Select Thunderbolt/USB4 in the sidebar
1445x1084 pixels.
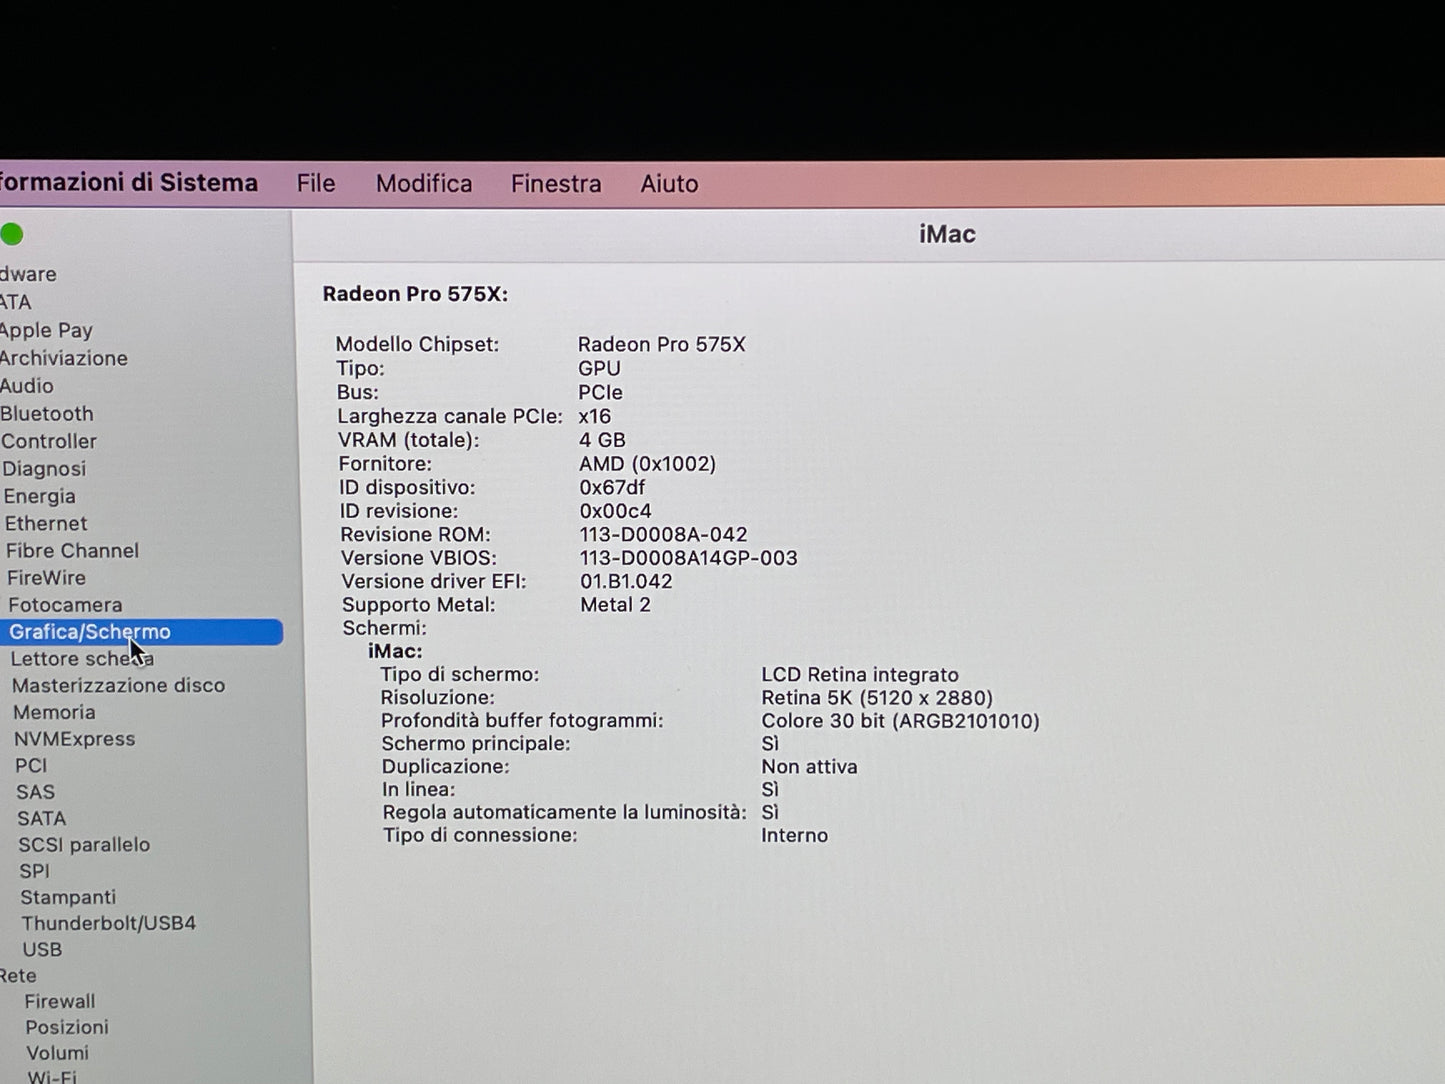(109, 923)
